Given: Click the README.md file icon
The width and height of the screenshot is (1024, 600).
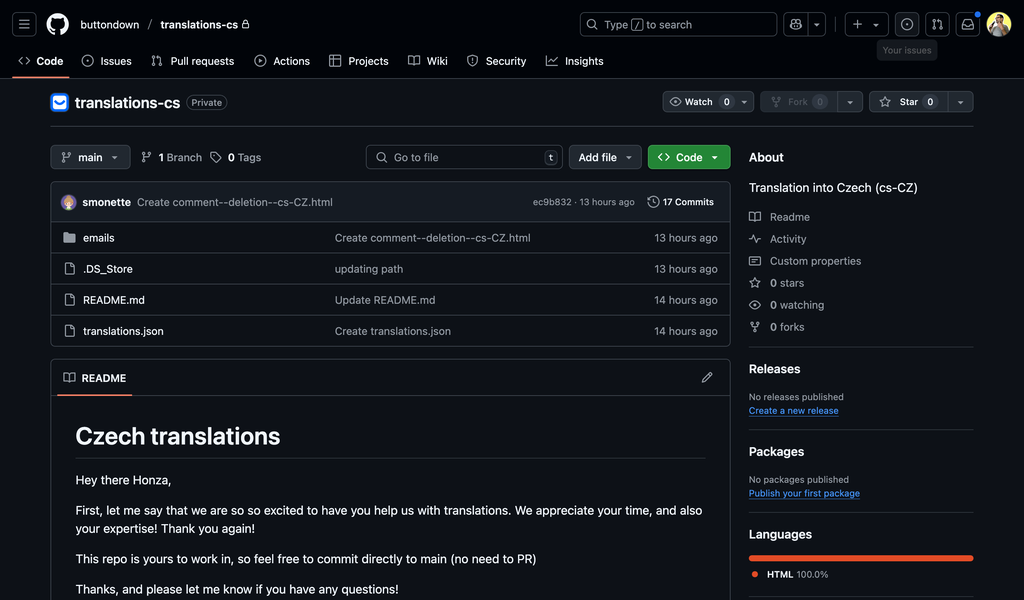Looking at the screenshot, I should tap(70, 300).
